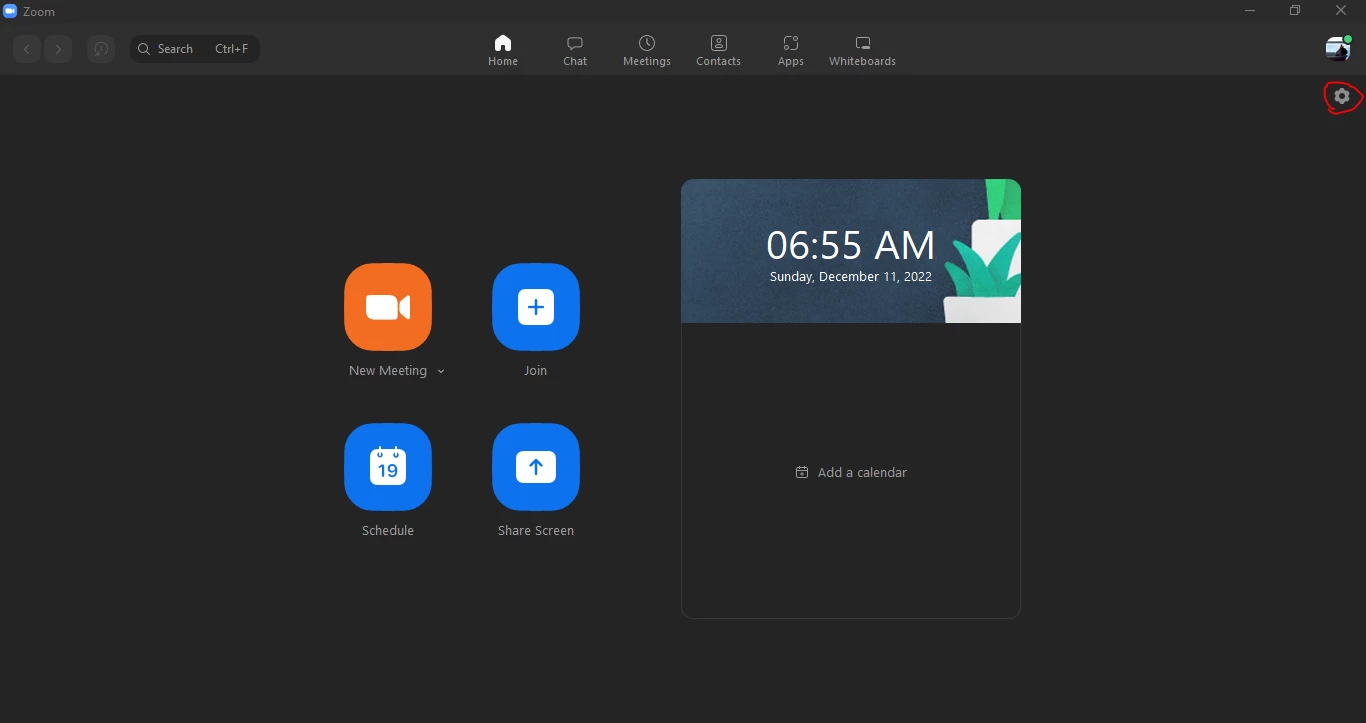Open the Apps tab
Viewport: 1366px width, 723px height.
791,50
